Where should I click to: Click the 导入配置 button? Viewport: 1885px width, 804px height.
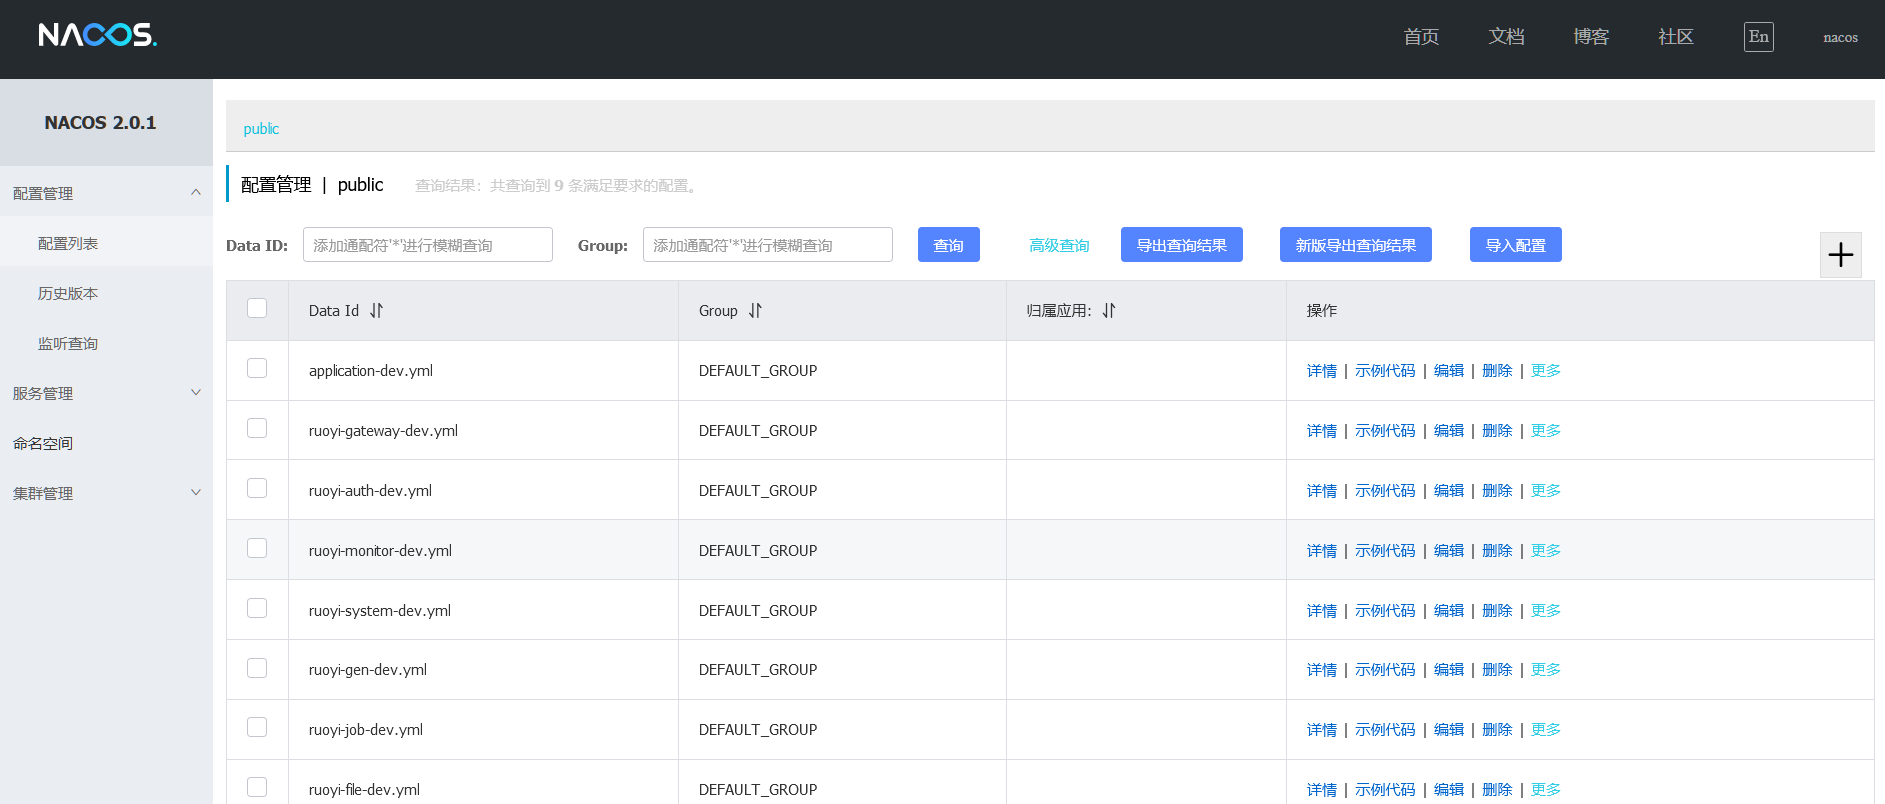click(x=1515, y=245)
